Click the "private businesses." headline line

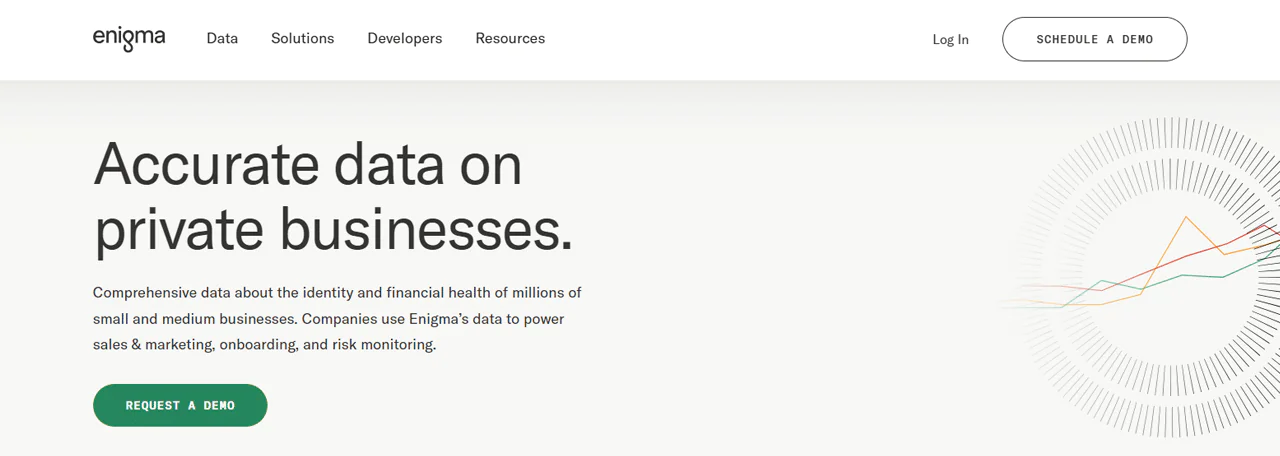333,229
